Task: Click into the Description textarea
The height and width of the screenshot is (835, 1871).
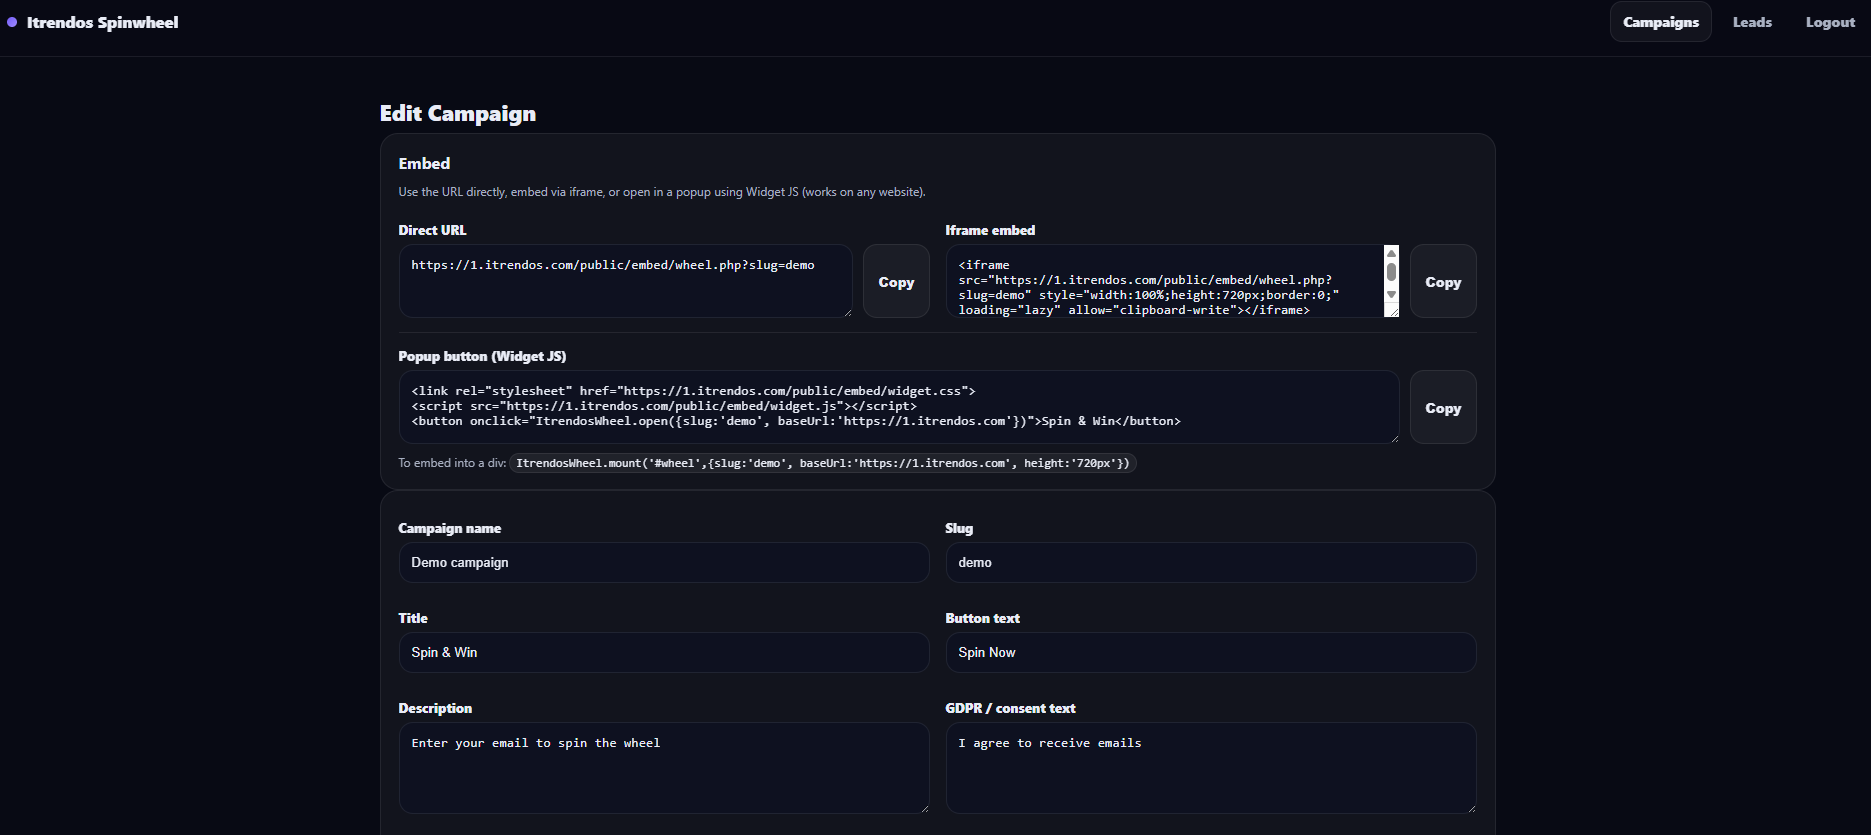Action: pyautogui.click(x=663, y=768)
